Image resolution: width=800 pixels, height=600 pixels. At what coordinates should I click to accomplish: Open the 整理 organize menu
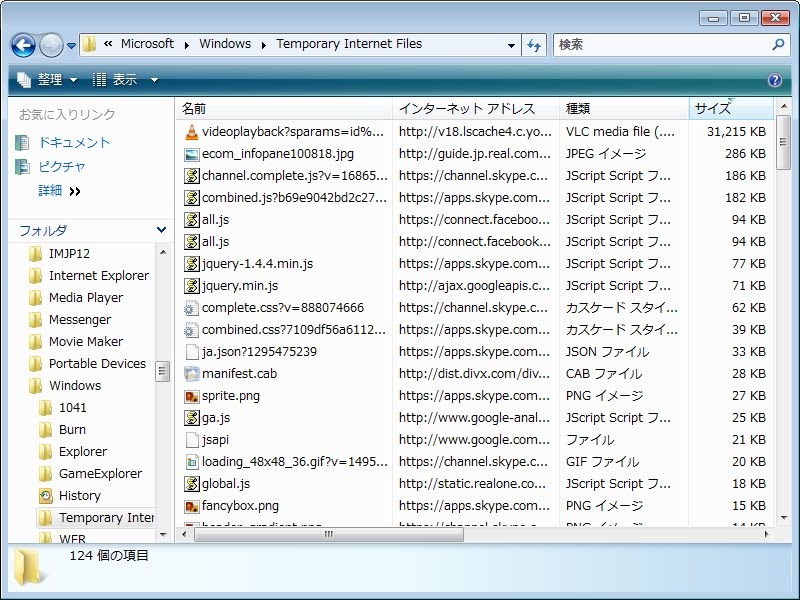click(x=47, y=80)
